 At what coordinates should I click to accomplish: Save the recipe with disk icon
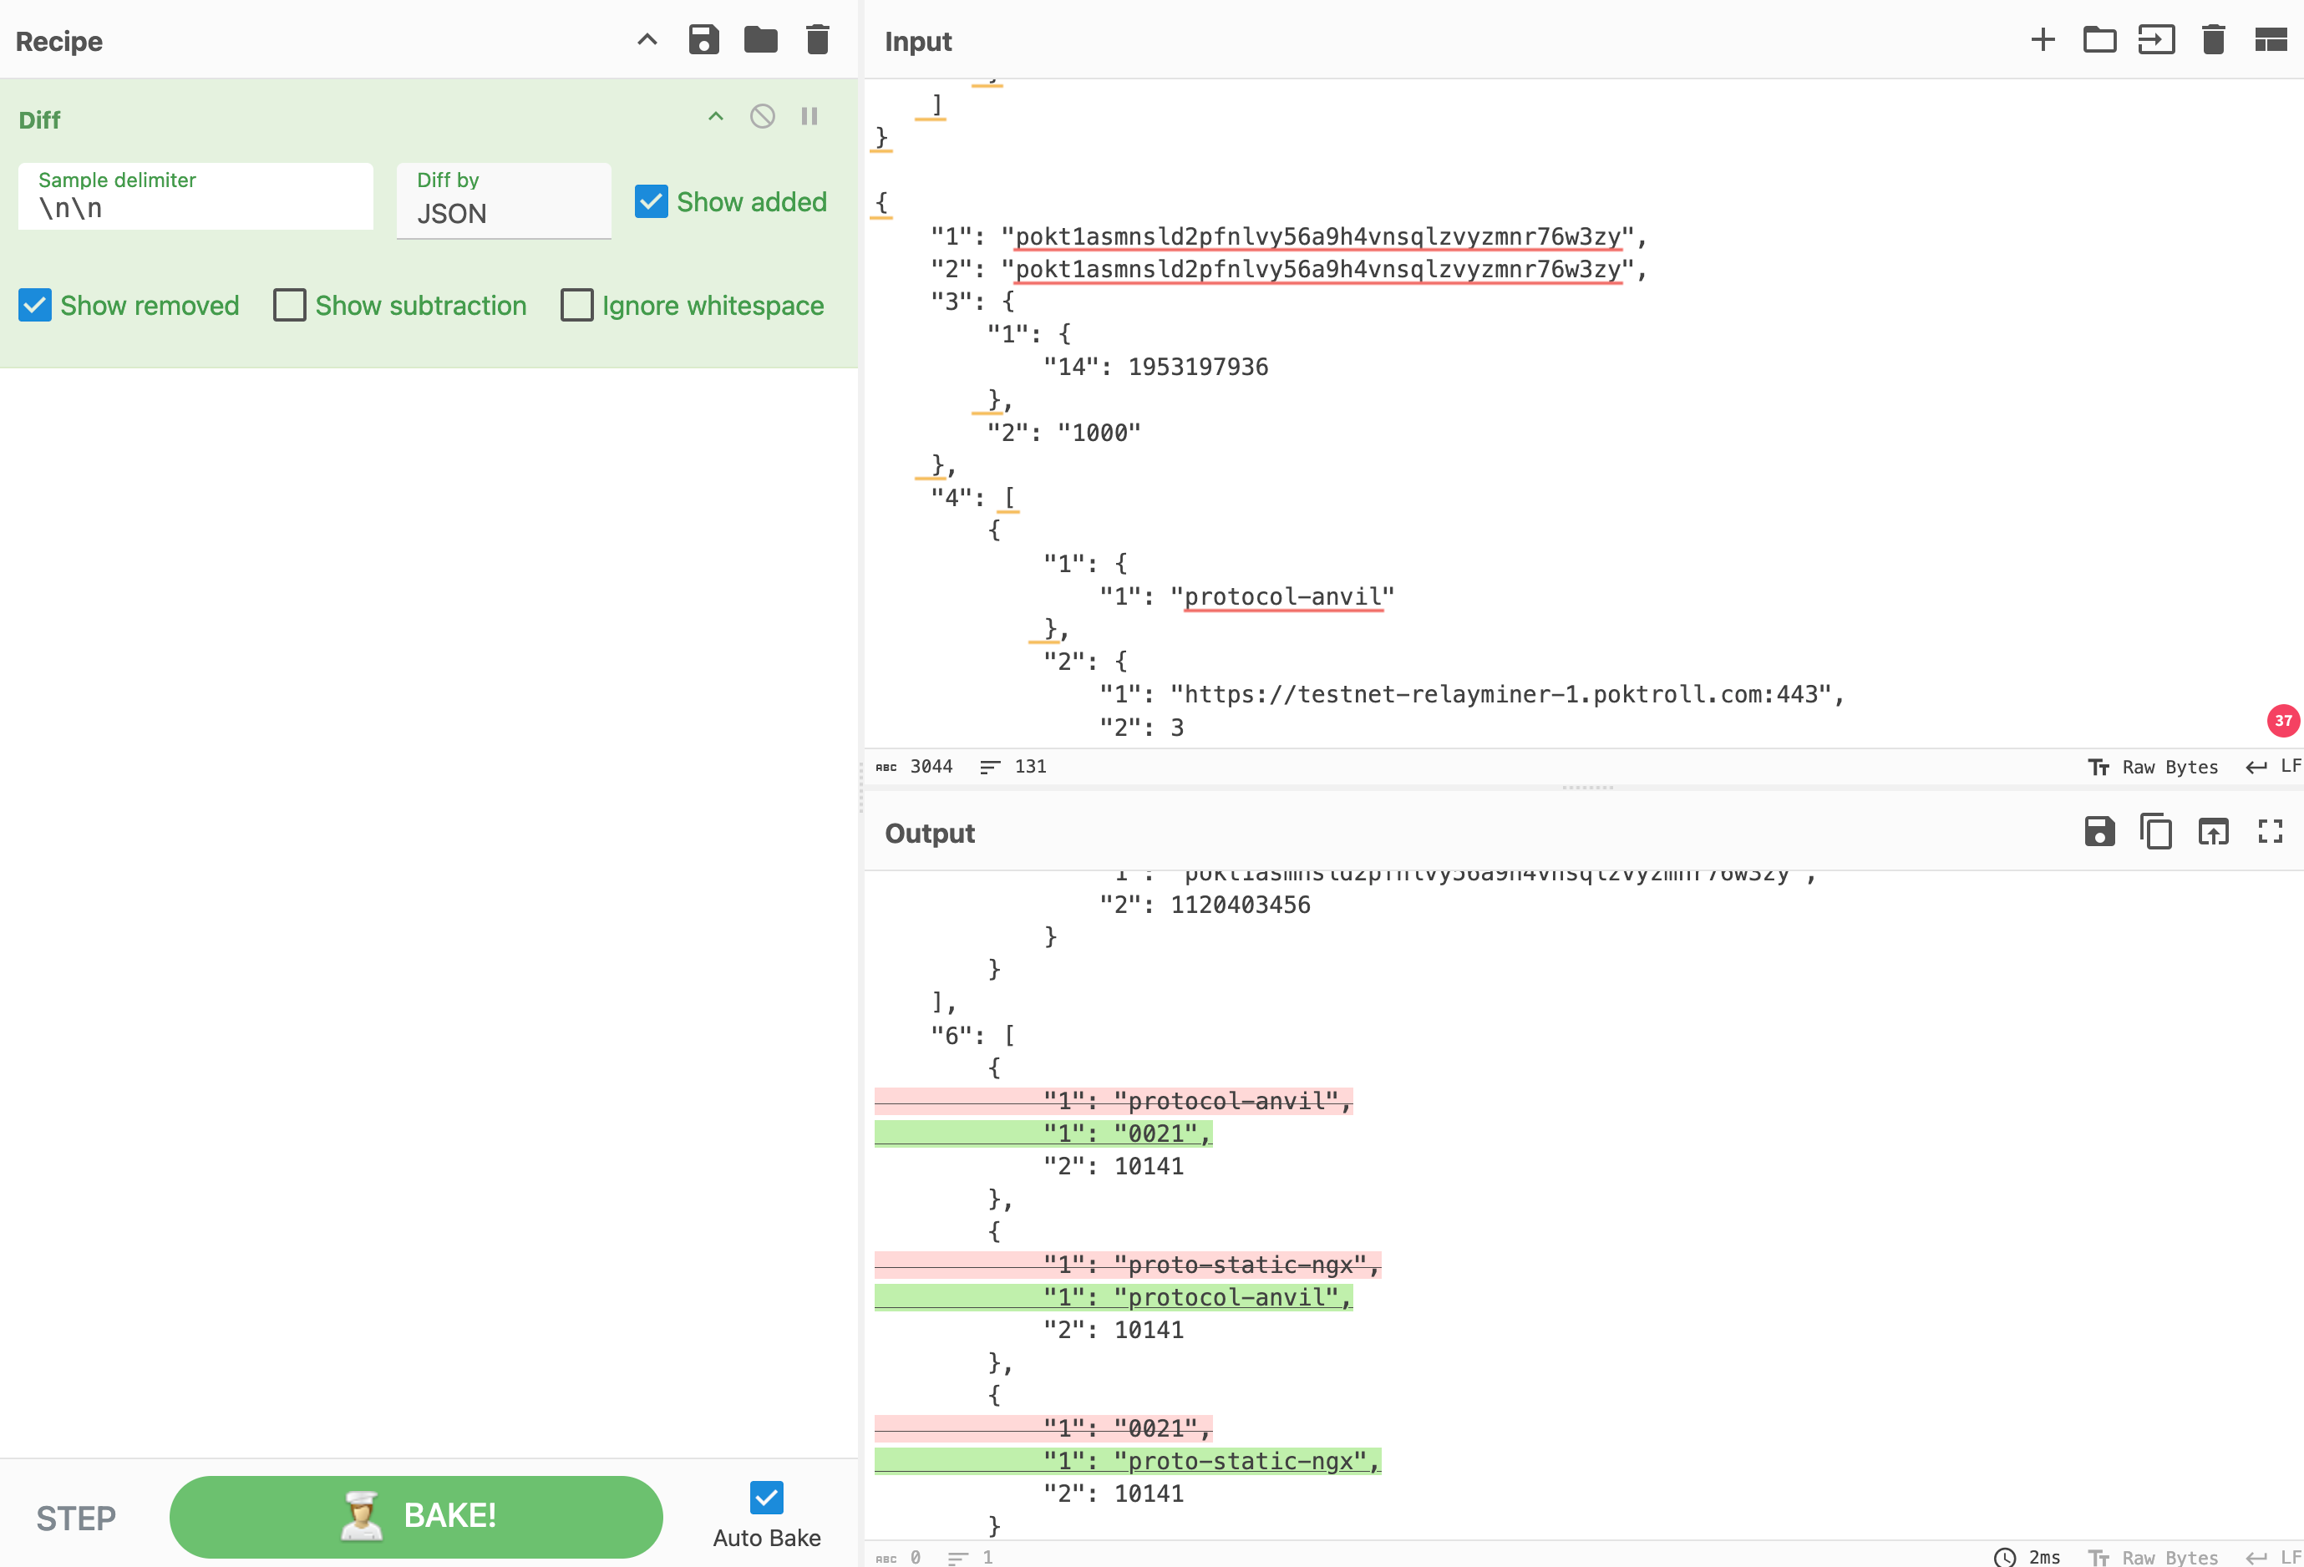pos(703,40)
